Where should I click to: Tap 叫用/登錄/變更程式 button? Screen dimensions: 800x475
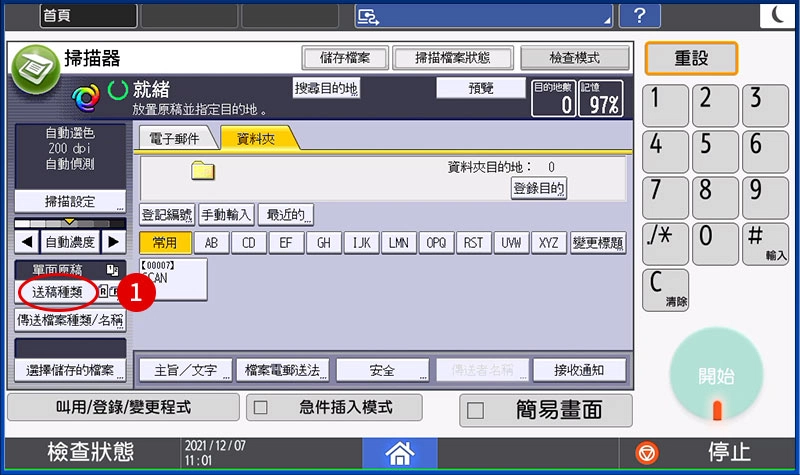(x=123, y=407)
